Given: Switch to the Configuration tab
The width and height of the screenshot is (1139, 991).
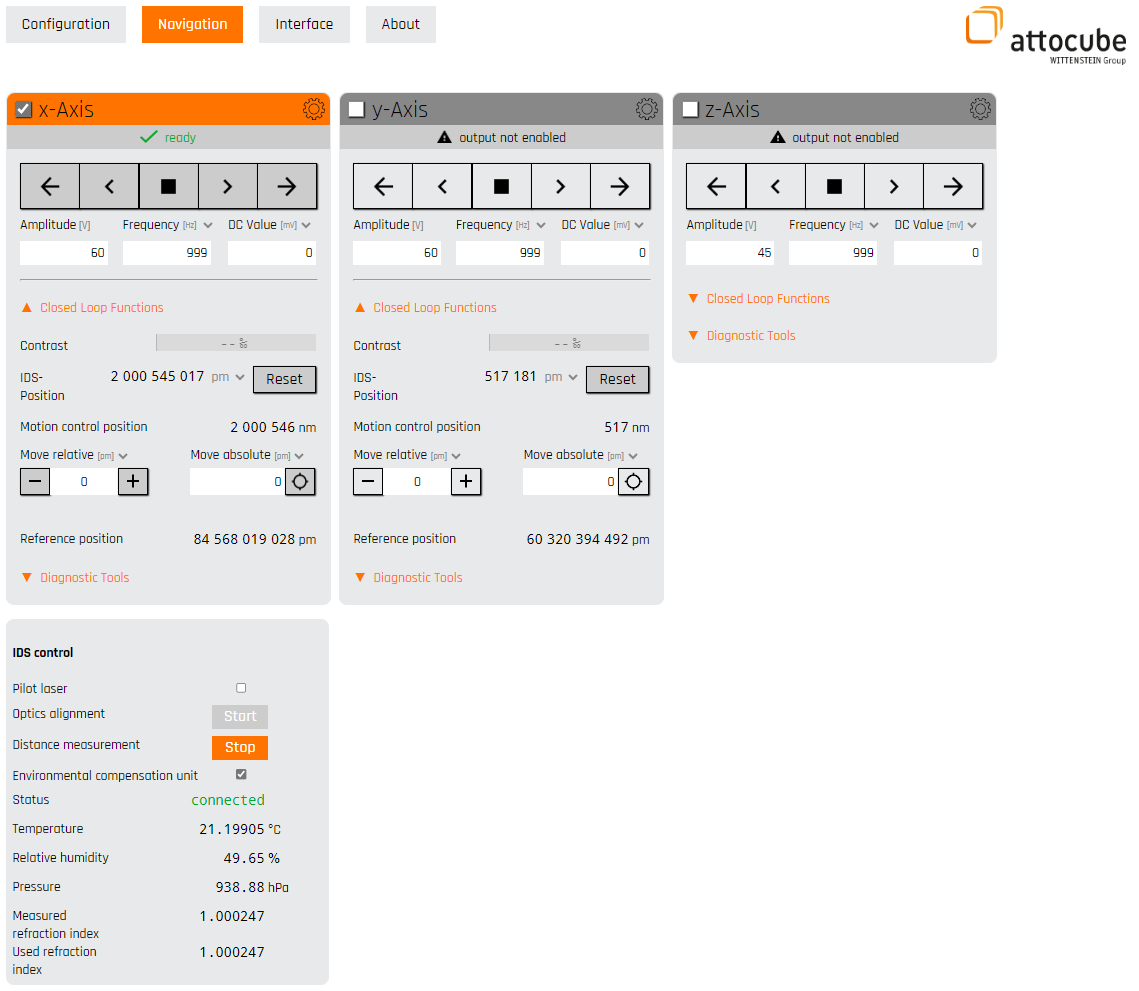Looking at the screenshot, I should pos(66,24).
